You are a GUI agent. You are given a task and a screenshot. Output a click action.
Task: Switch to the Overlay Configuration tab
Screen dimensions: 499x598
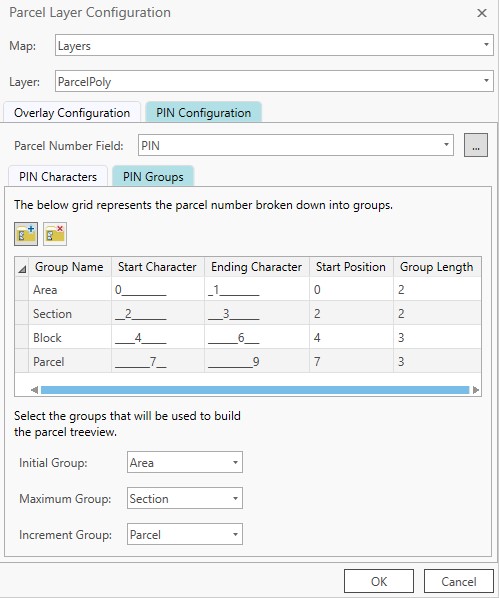(x=72, y=113)
